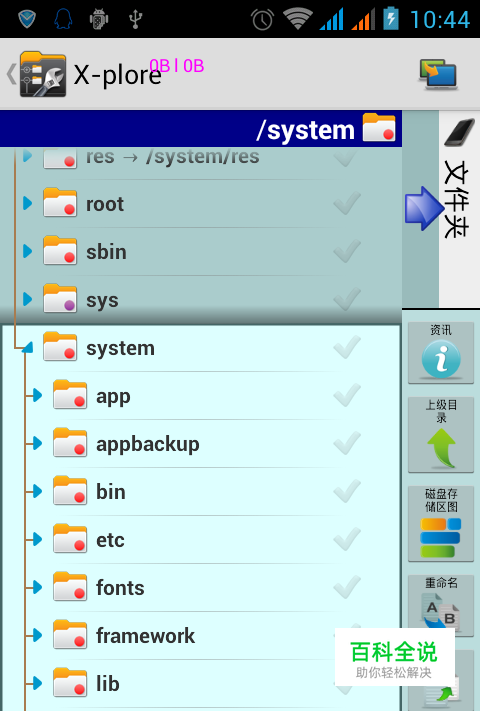
Task: Tap the X-plore app logo icon
Action: (x=43, y=74)
